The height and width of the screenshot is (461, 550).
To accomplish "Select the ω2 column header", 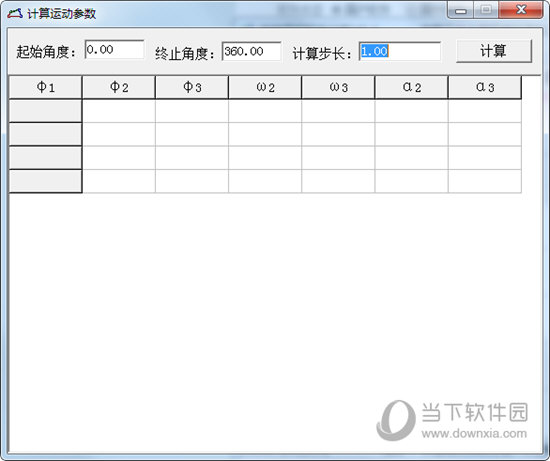I will (x=265, y=87).
